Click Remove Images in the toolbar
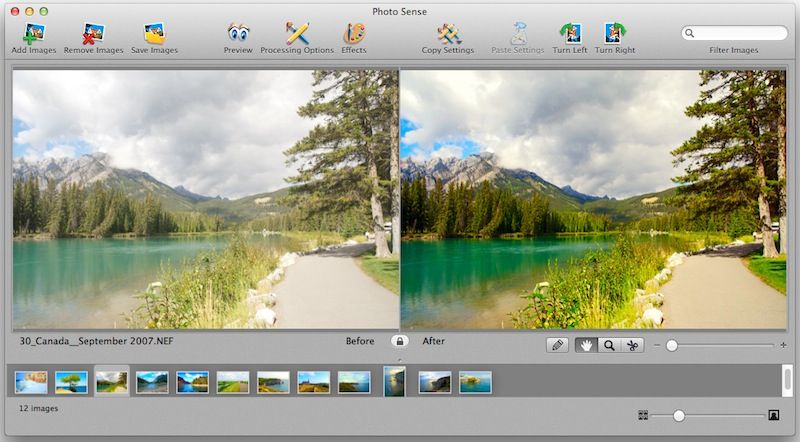Viewport: 800px width, 442px height. [x=94, y=33]
